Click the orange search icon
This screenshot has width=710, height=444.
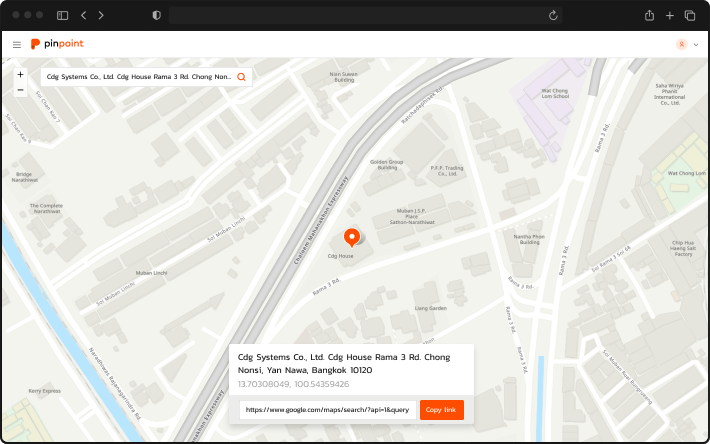[241, 77]
